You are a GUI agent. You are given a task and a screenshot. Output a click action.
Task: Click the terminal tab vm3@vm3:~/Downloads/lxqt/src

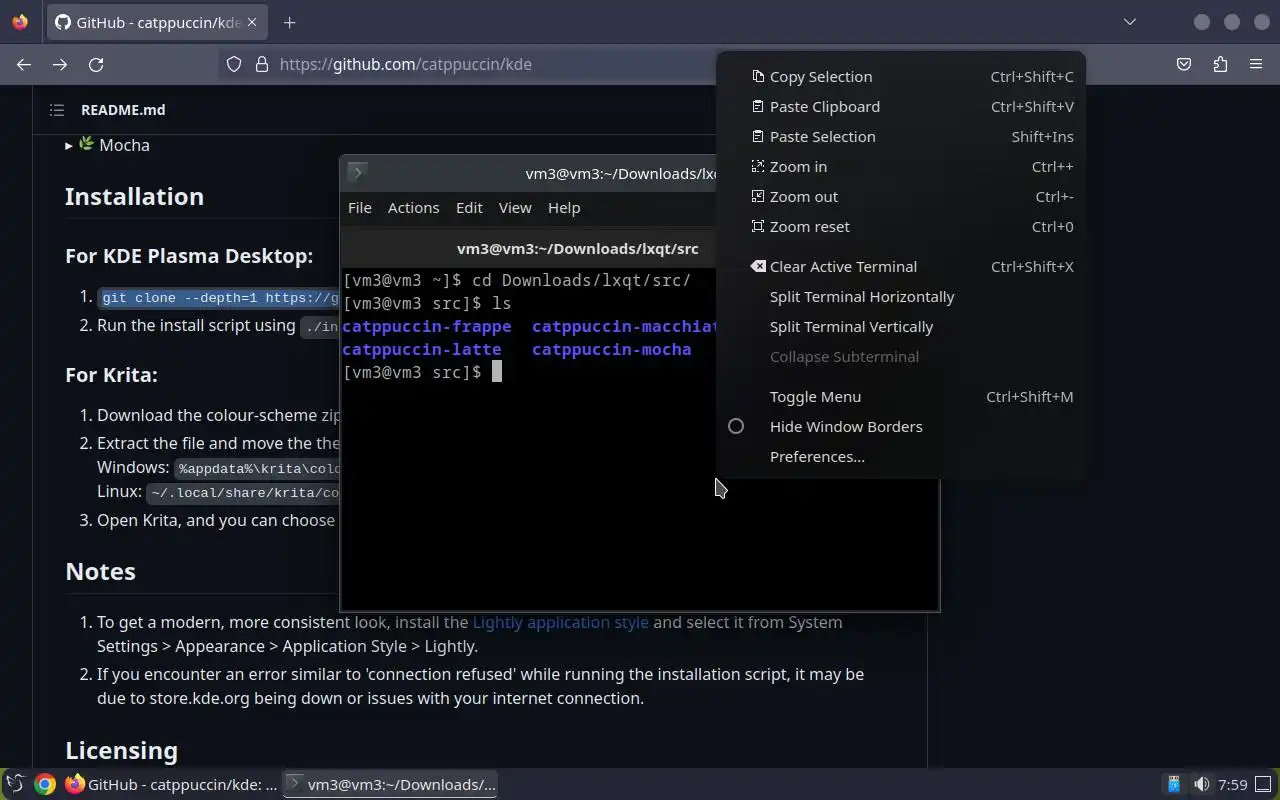pyautogui.click(x=577, y=248)
